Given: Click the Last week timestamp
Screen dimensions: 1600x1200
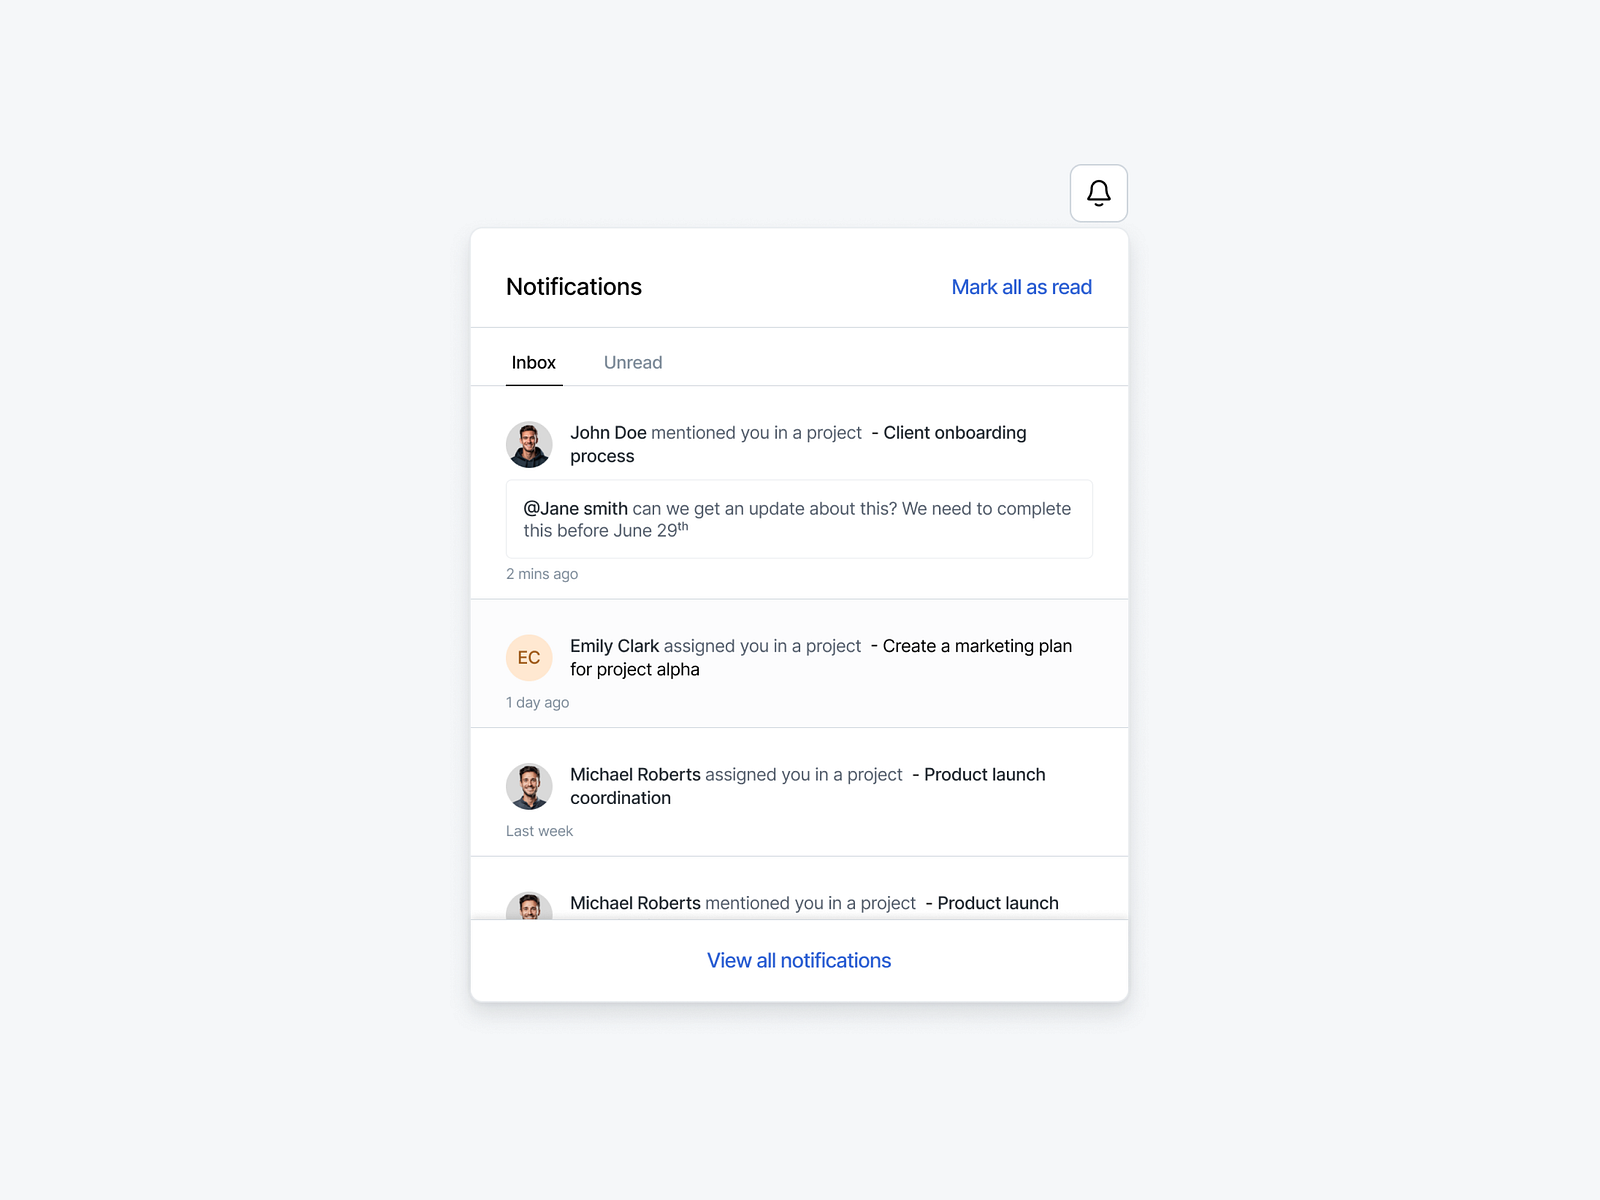Looking at the screenshot, I should (x=539, y=830).
